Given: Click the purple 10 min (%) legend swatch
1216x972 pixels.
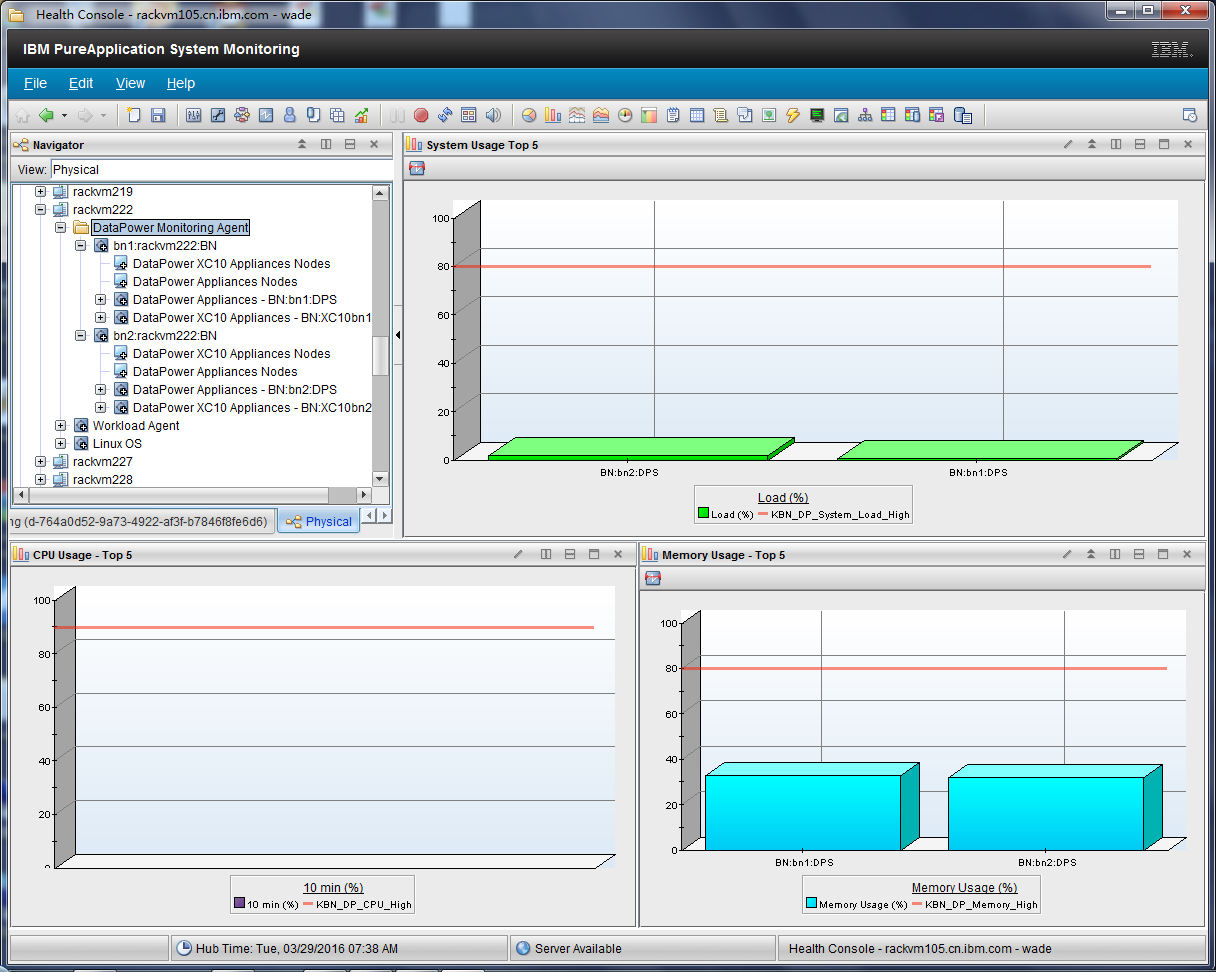Looking at the screenshot, I should pos(239,903).
